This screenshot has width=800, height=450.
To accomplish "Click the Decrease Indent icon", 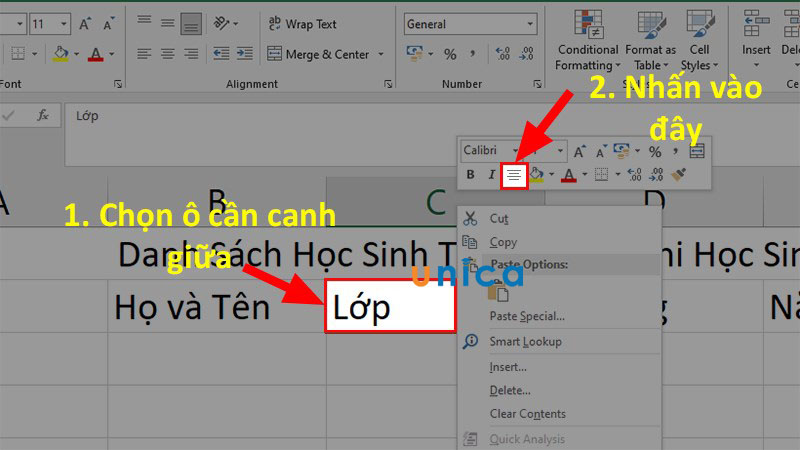I will pyautogui.click(x=221, y=54).
